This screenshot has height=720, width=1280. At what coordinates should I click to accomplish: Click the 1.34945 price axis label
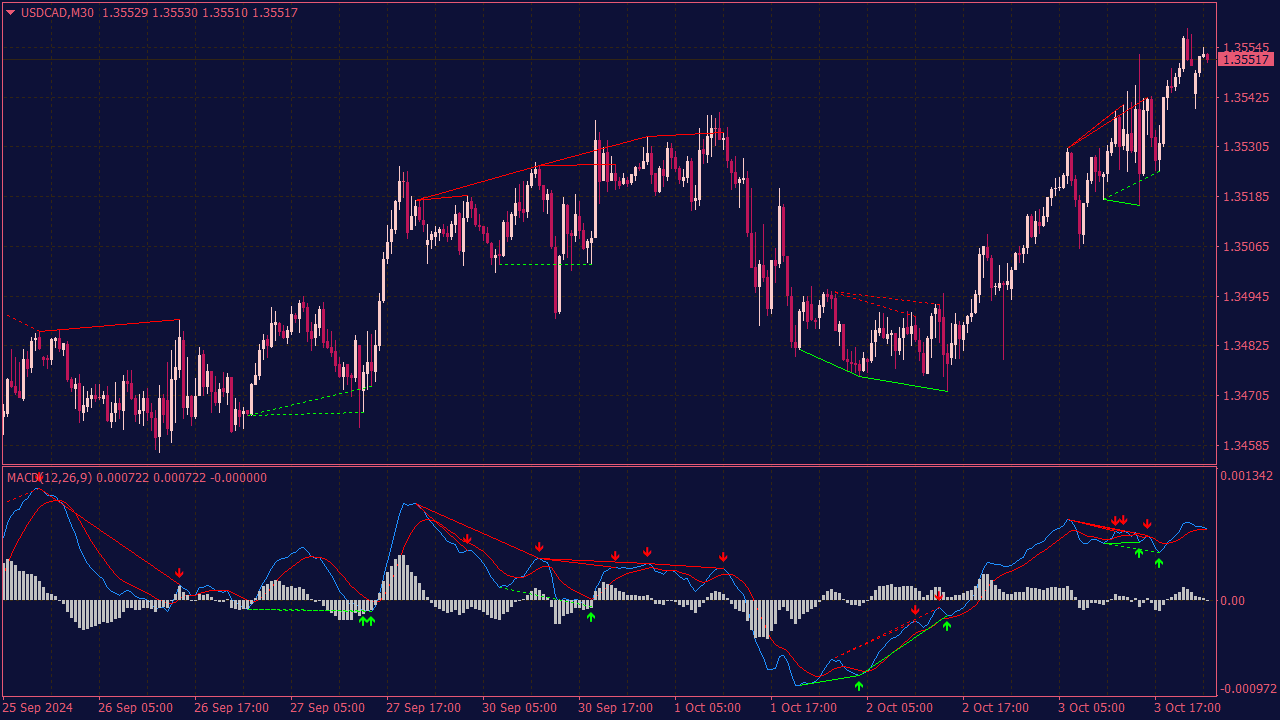(1246, 297)
